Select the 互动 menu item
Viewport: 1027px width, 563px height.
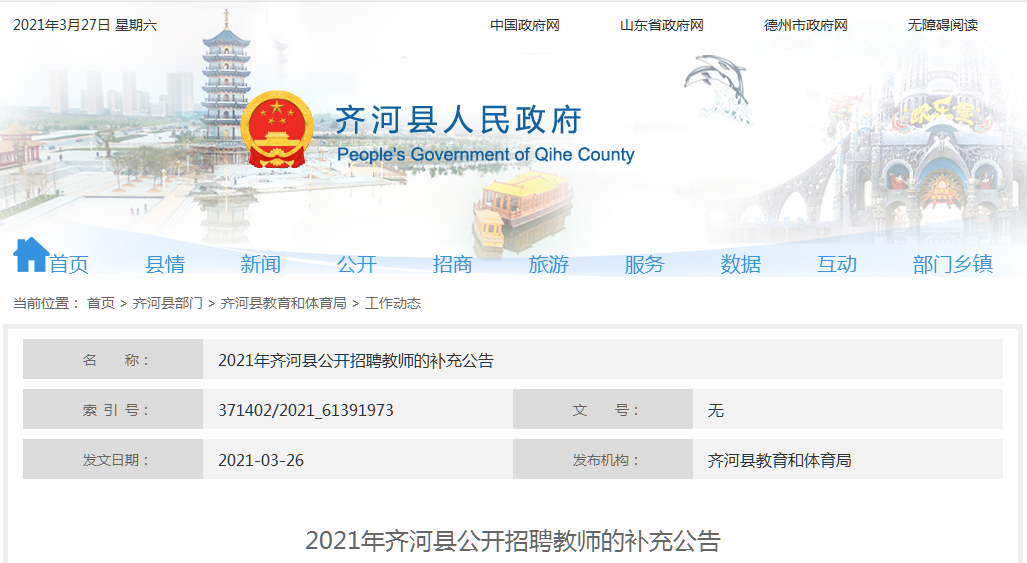[836, 264]
